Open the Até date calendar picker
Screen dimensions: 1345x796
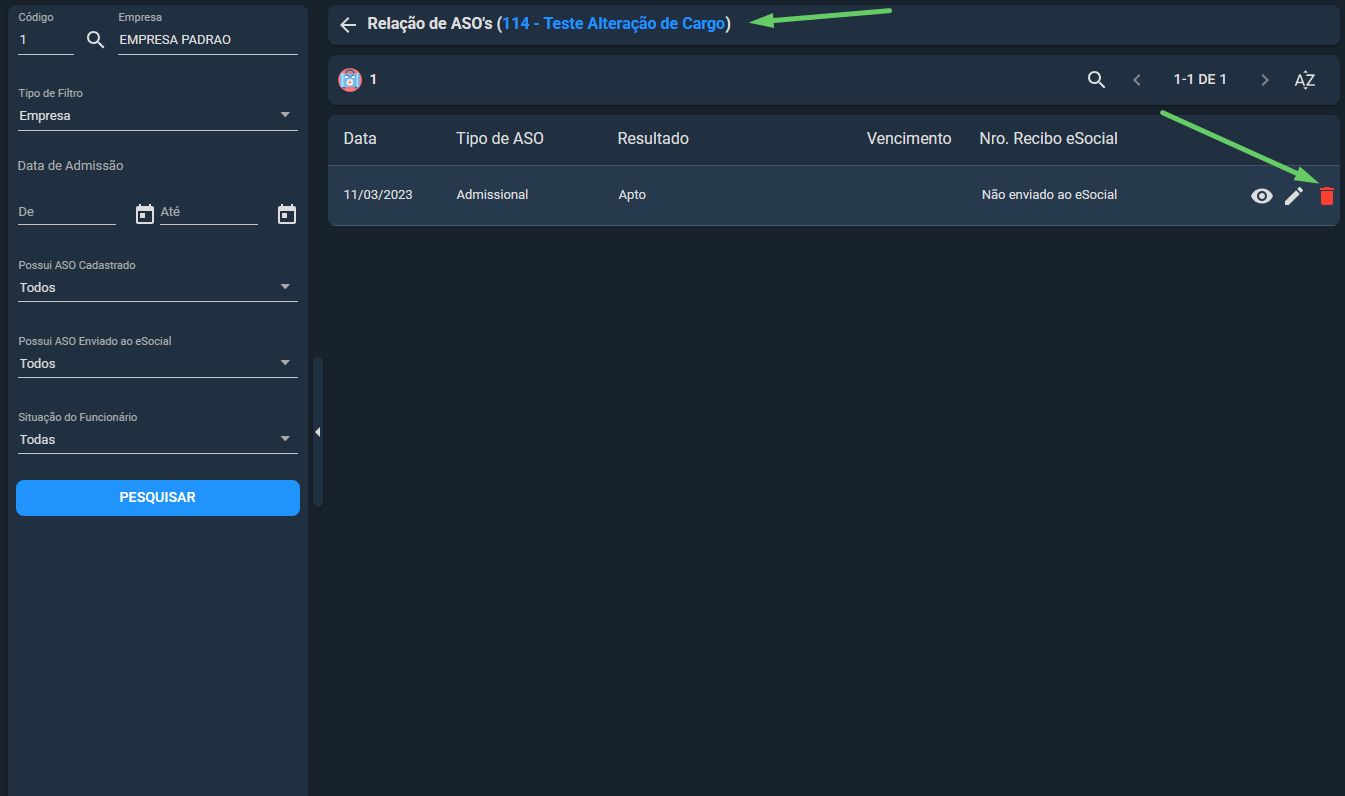coord(287,213)
